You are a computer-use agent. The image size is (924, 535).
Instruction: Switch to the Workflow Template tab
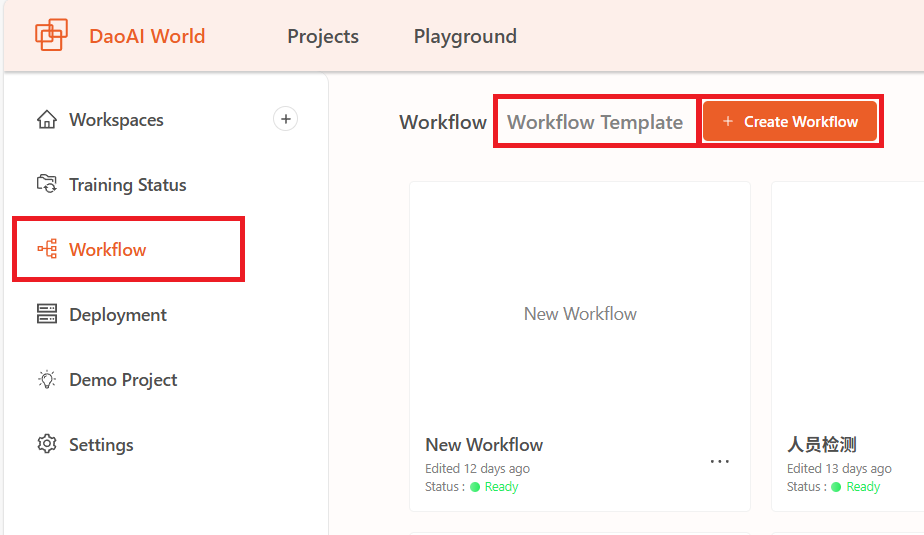[x=595, y=122]
